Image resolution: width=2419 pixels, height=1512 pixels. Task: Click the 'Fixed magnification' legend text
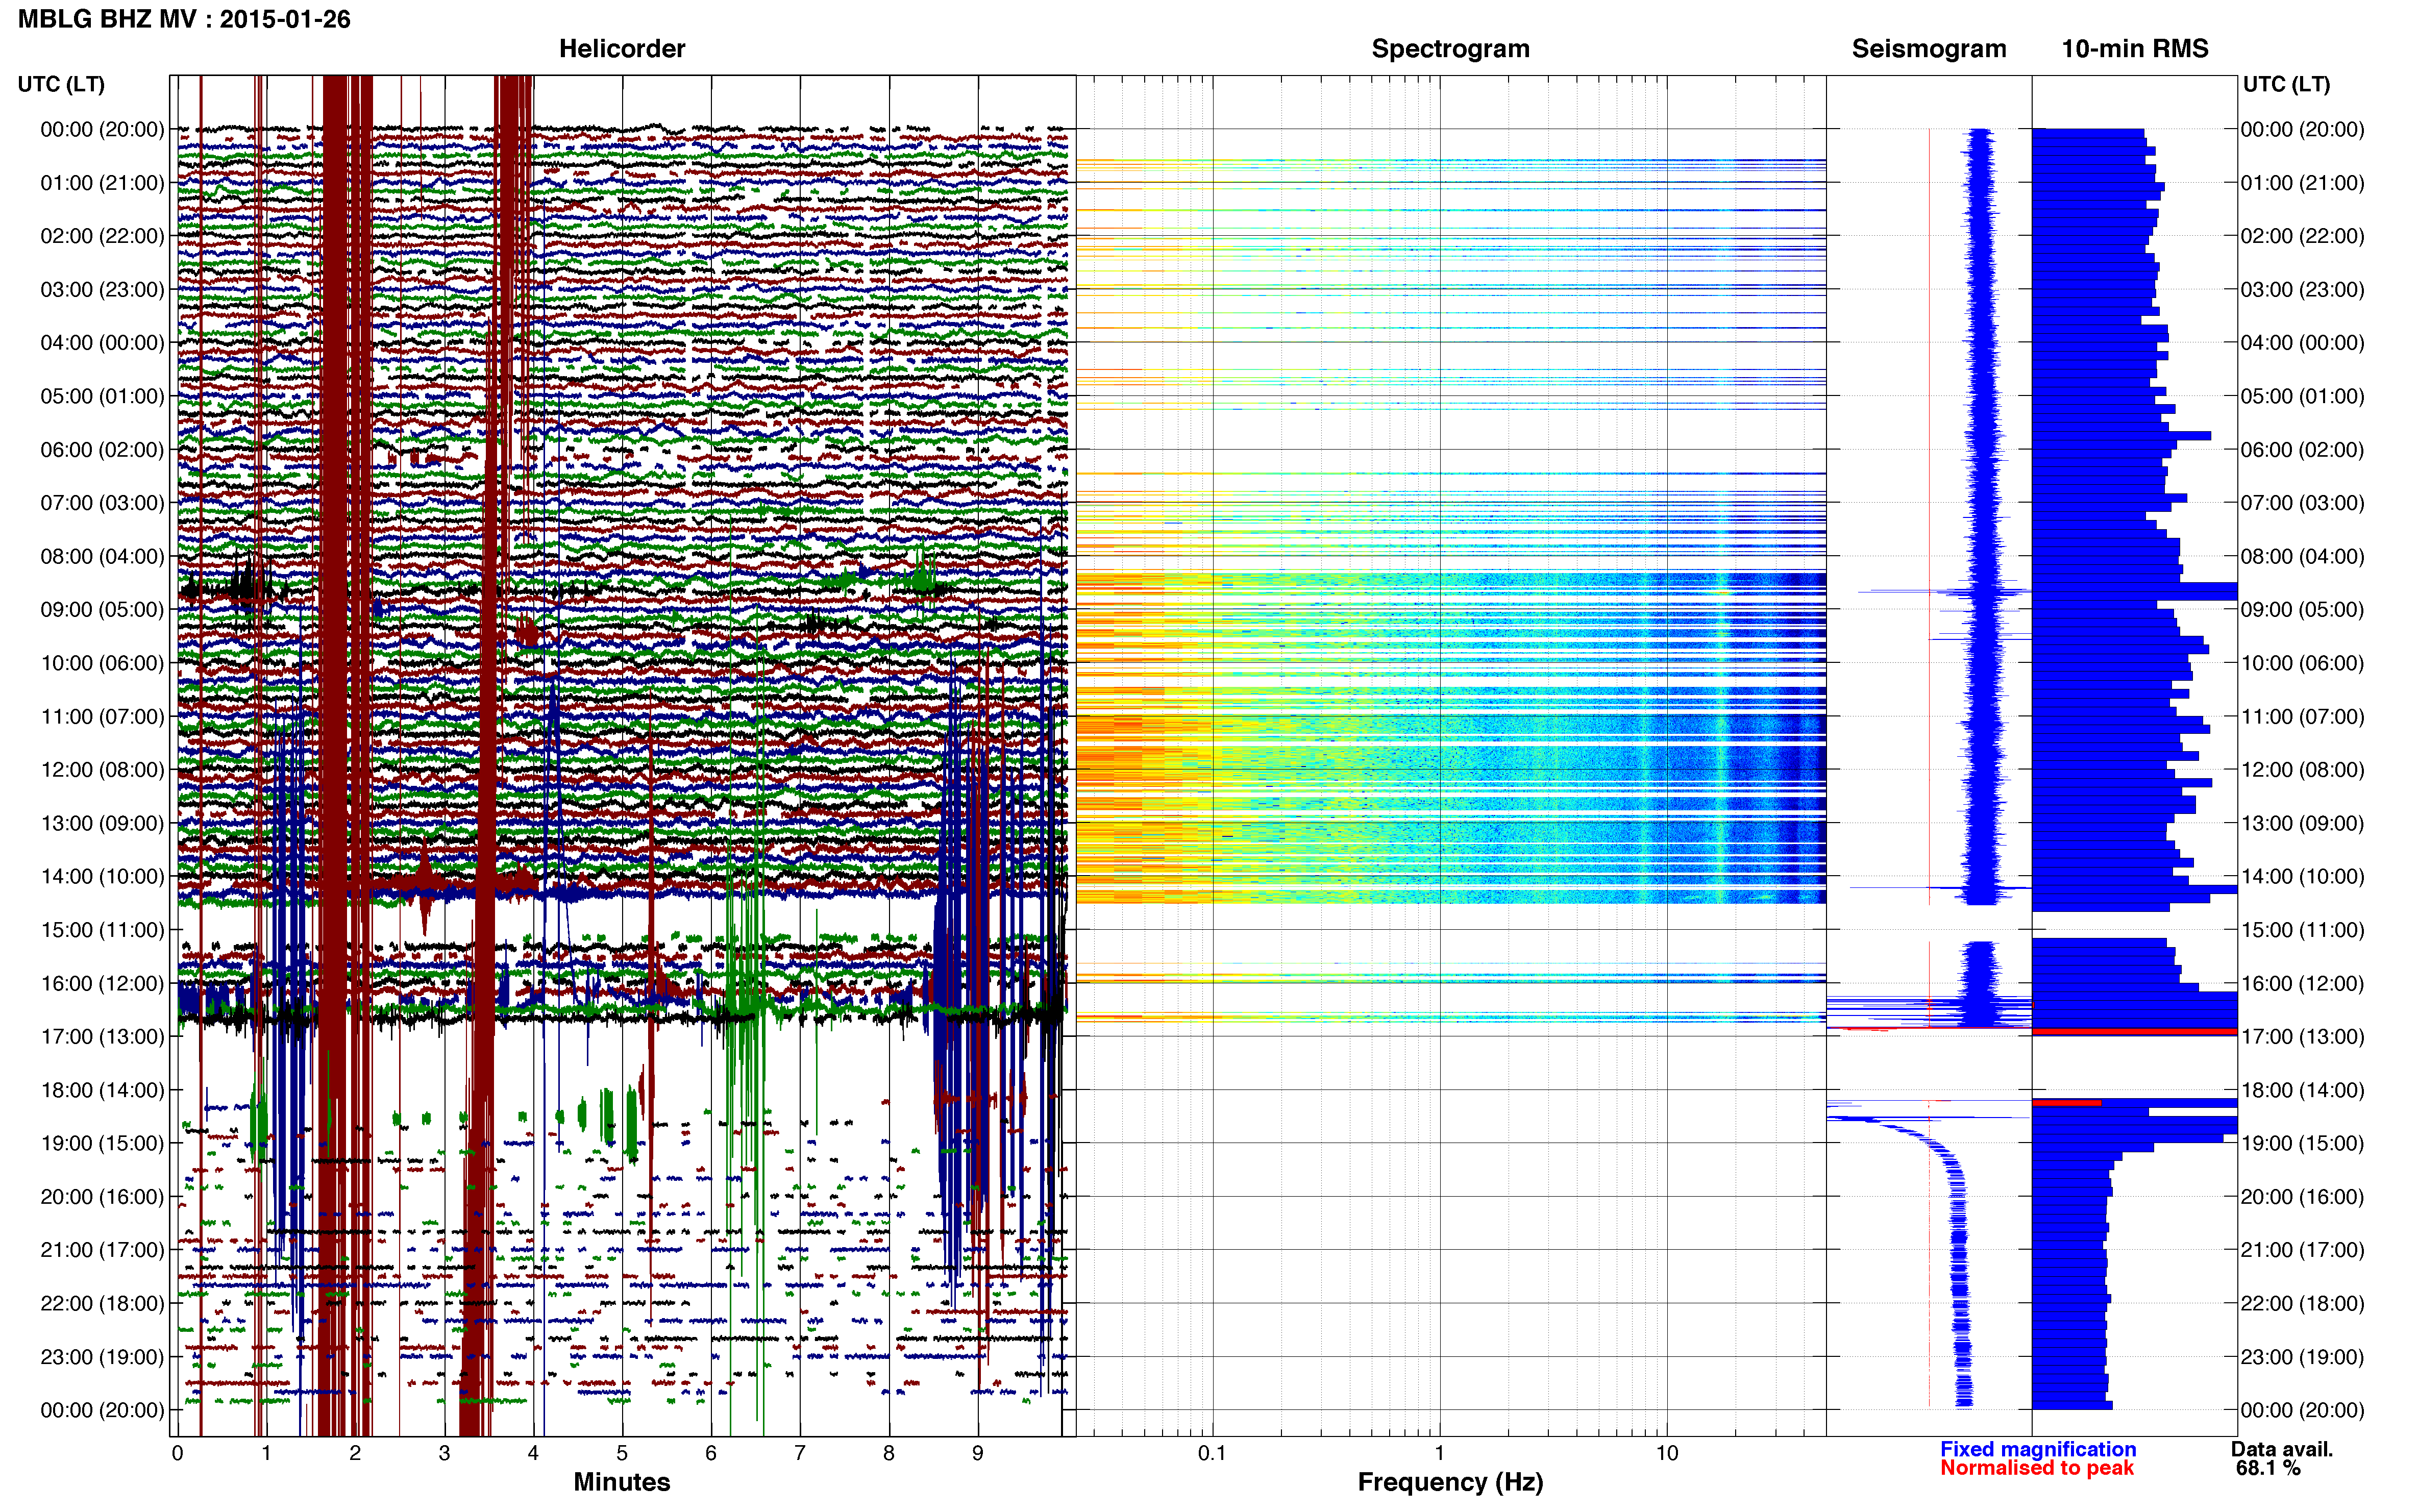(x=2038, y=1449)
